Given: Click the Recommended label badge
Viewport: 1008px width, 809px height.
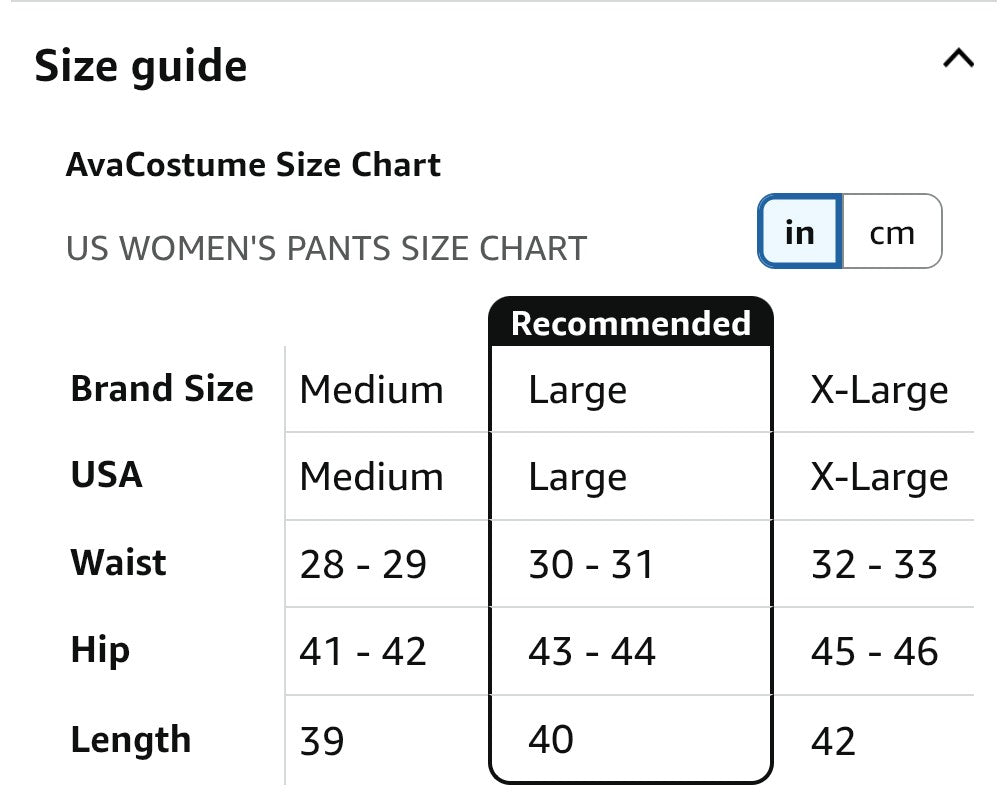Looking at the screenshot, I should (x=631, y=323).
